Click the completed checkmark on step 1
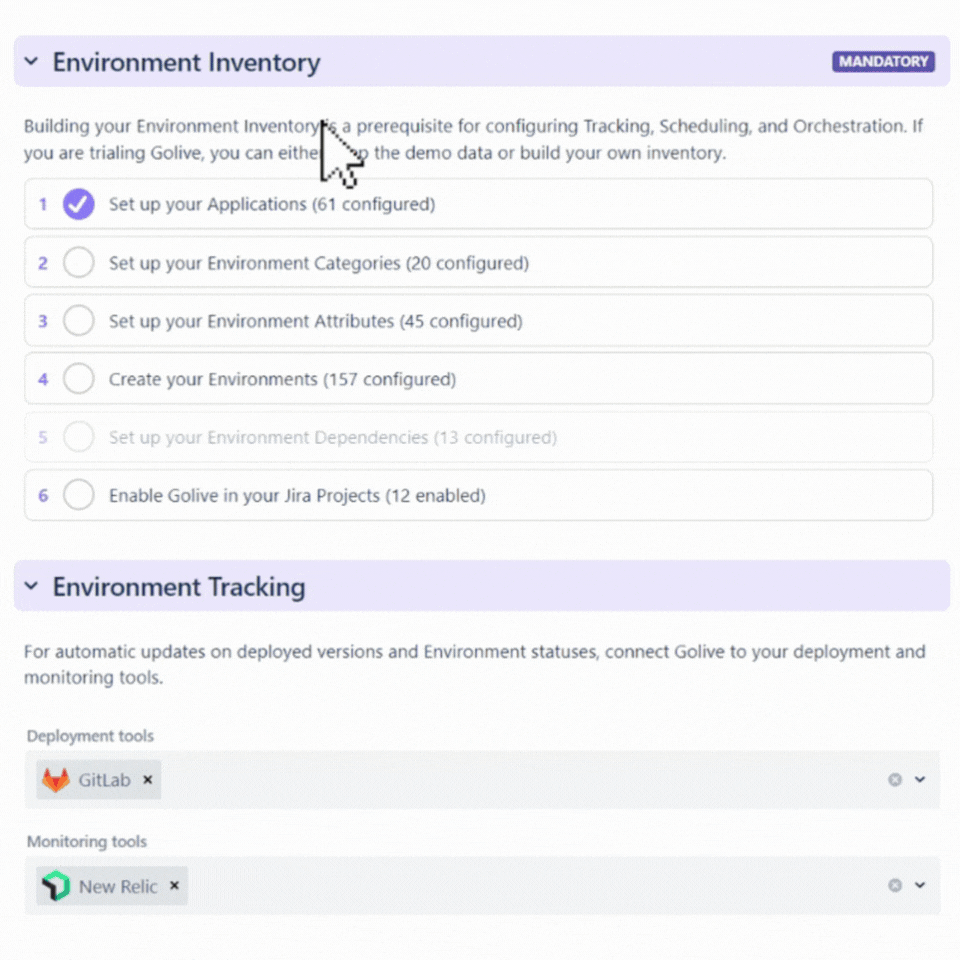 coord(78,204)
